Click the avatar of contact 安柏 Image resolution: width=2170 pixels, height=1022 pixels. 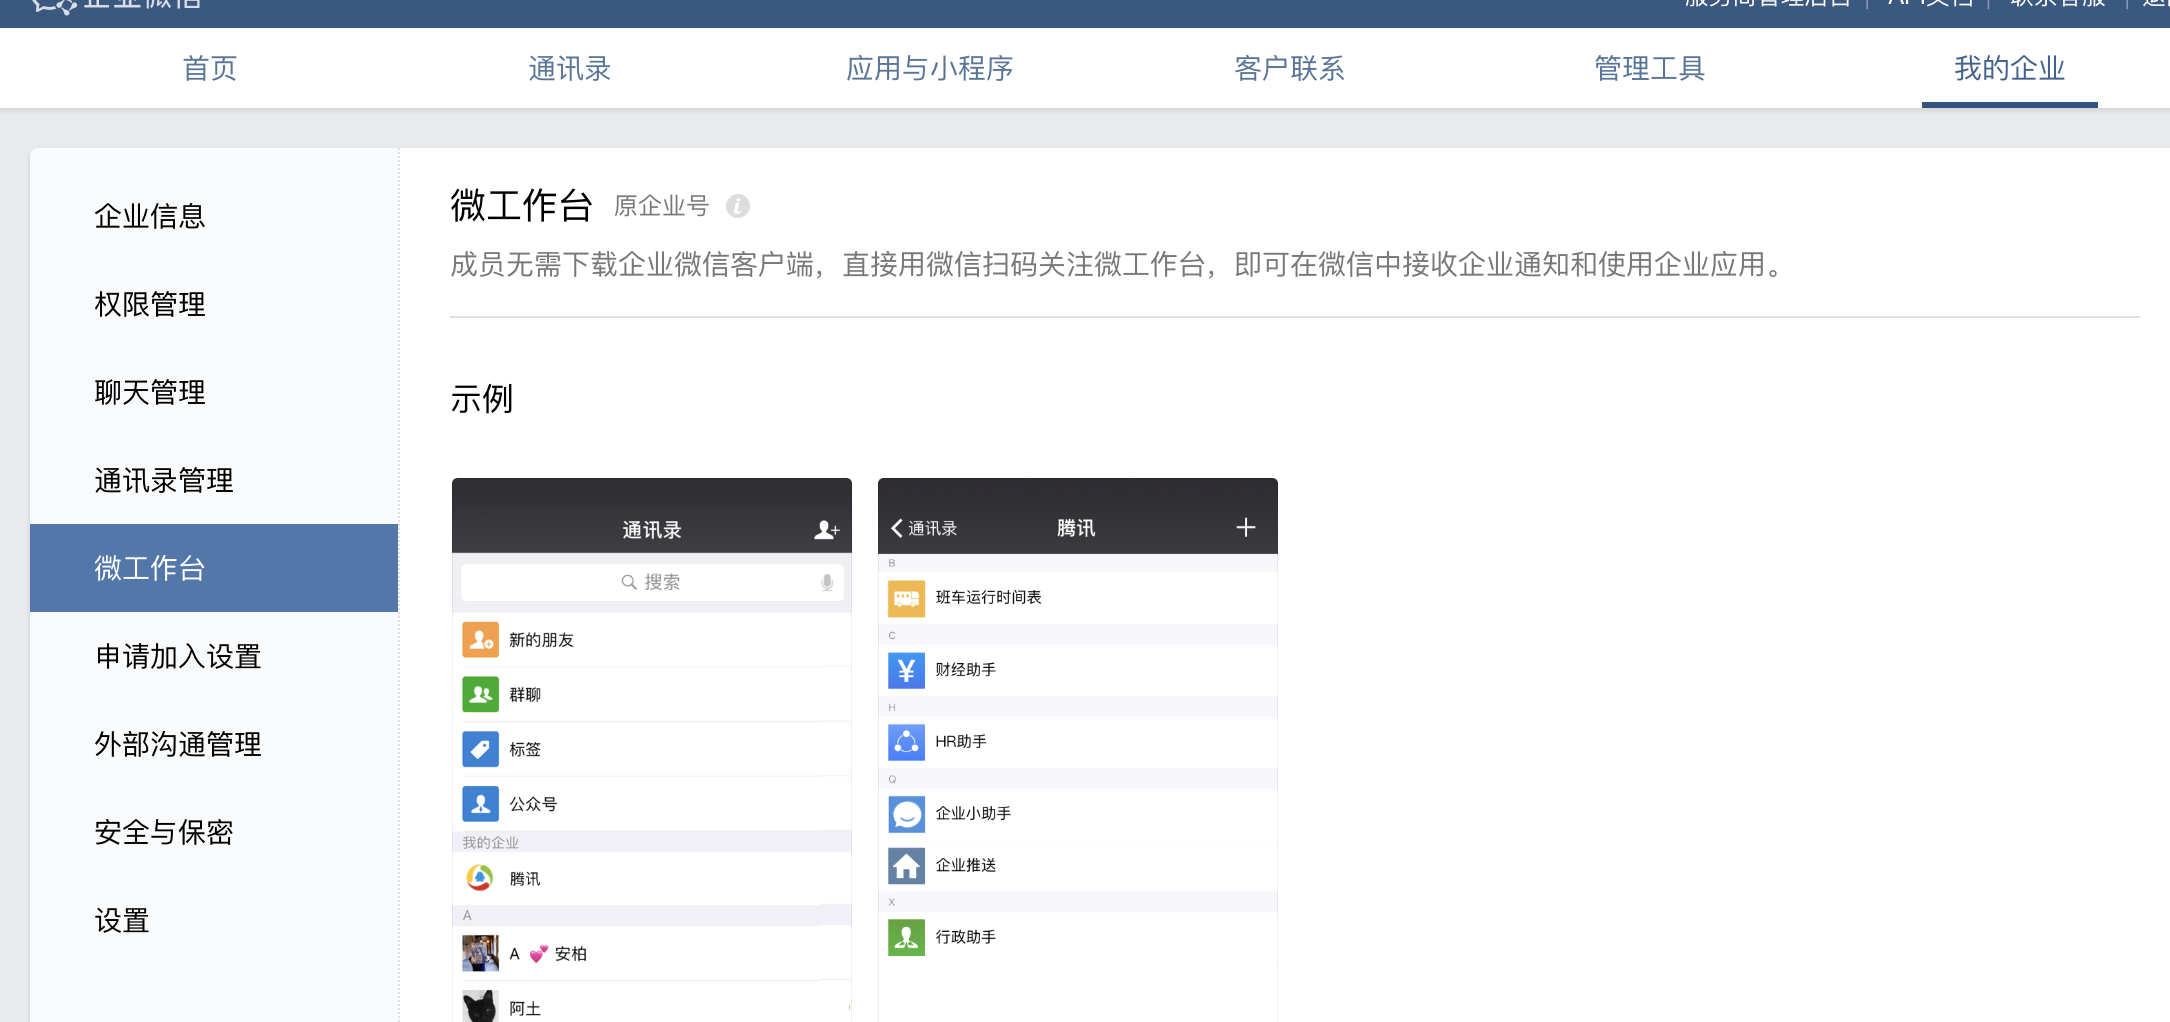[481, 953]
